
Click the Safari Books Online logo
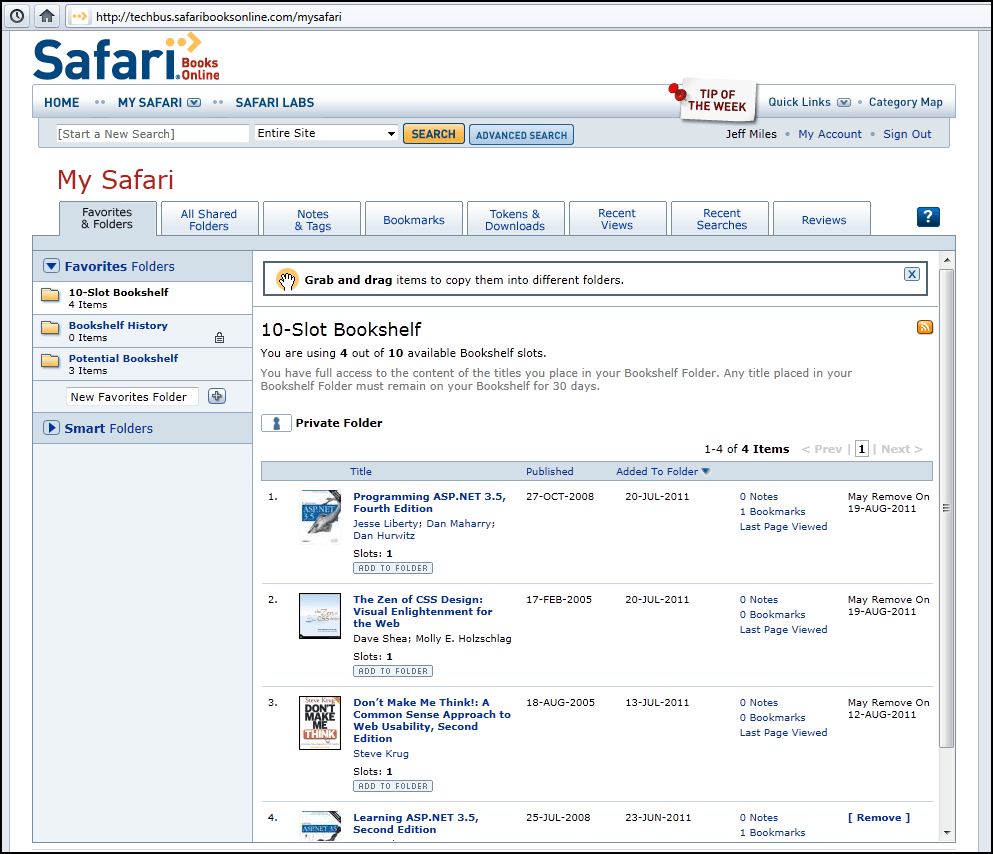click(127, 58)
